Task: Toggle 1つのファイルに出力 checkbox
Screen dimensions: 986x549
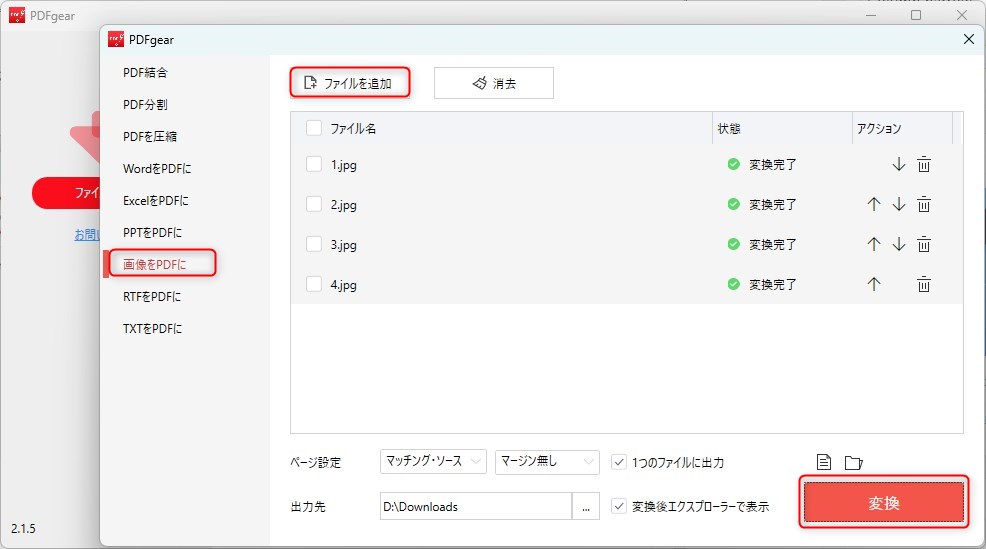Action: coord(619,462)
